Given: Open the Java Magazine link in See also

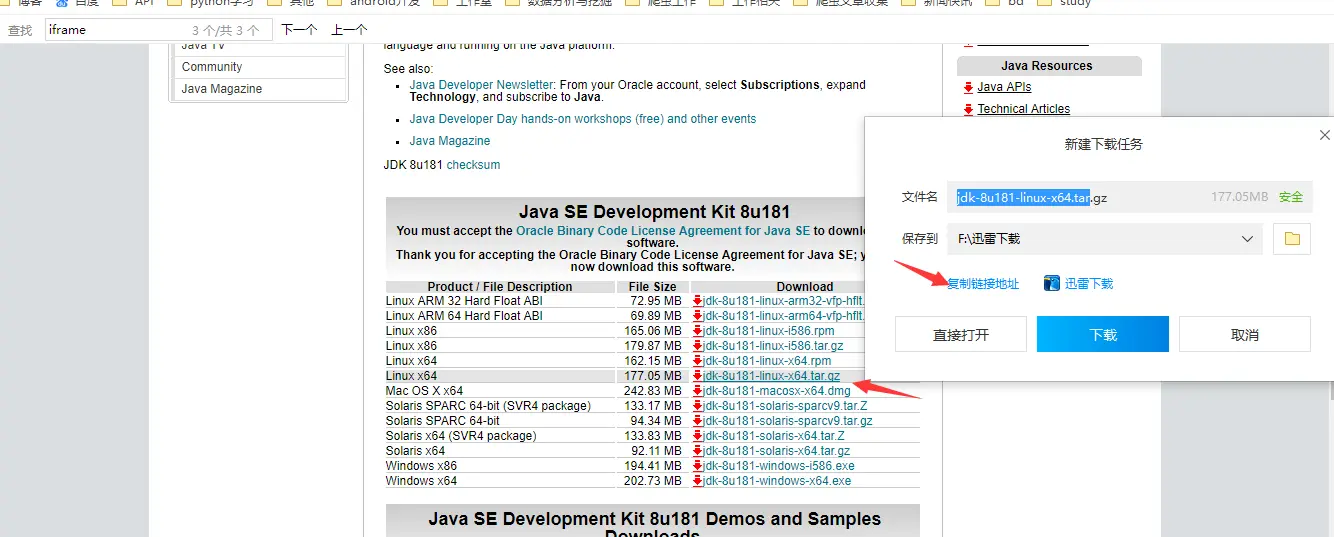Looking at the screenshot, I should pos(449,141).
